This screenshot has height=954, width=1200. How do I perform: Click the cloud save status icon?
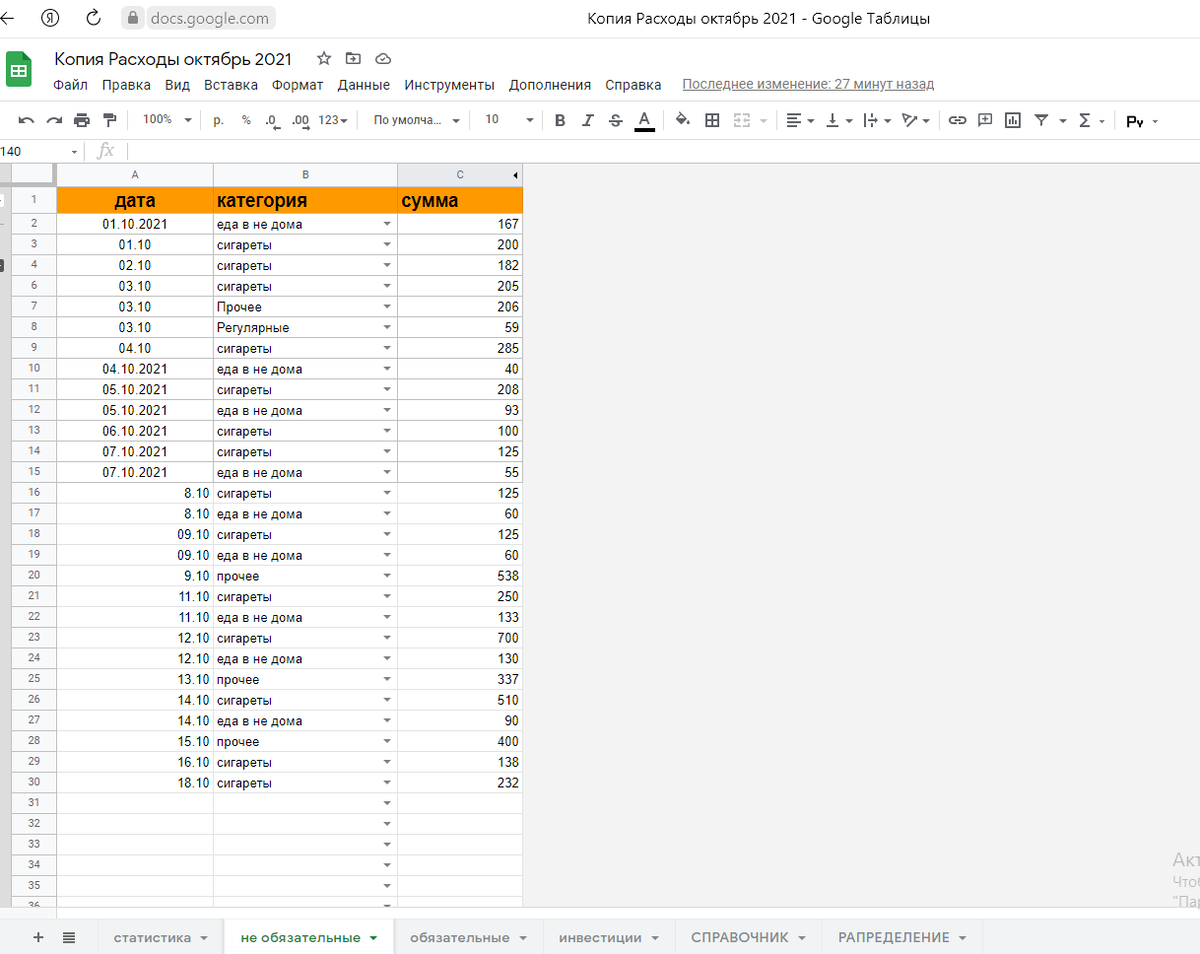[x=382, y=58]
